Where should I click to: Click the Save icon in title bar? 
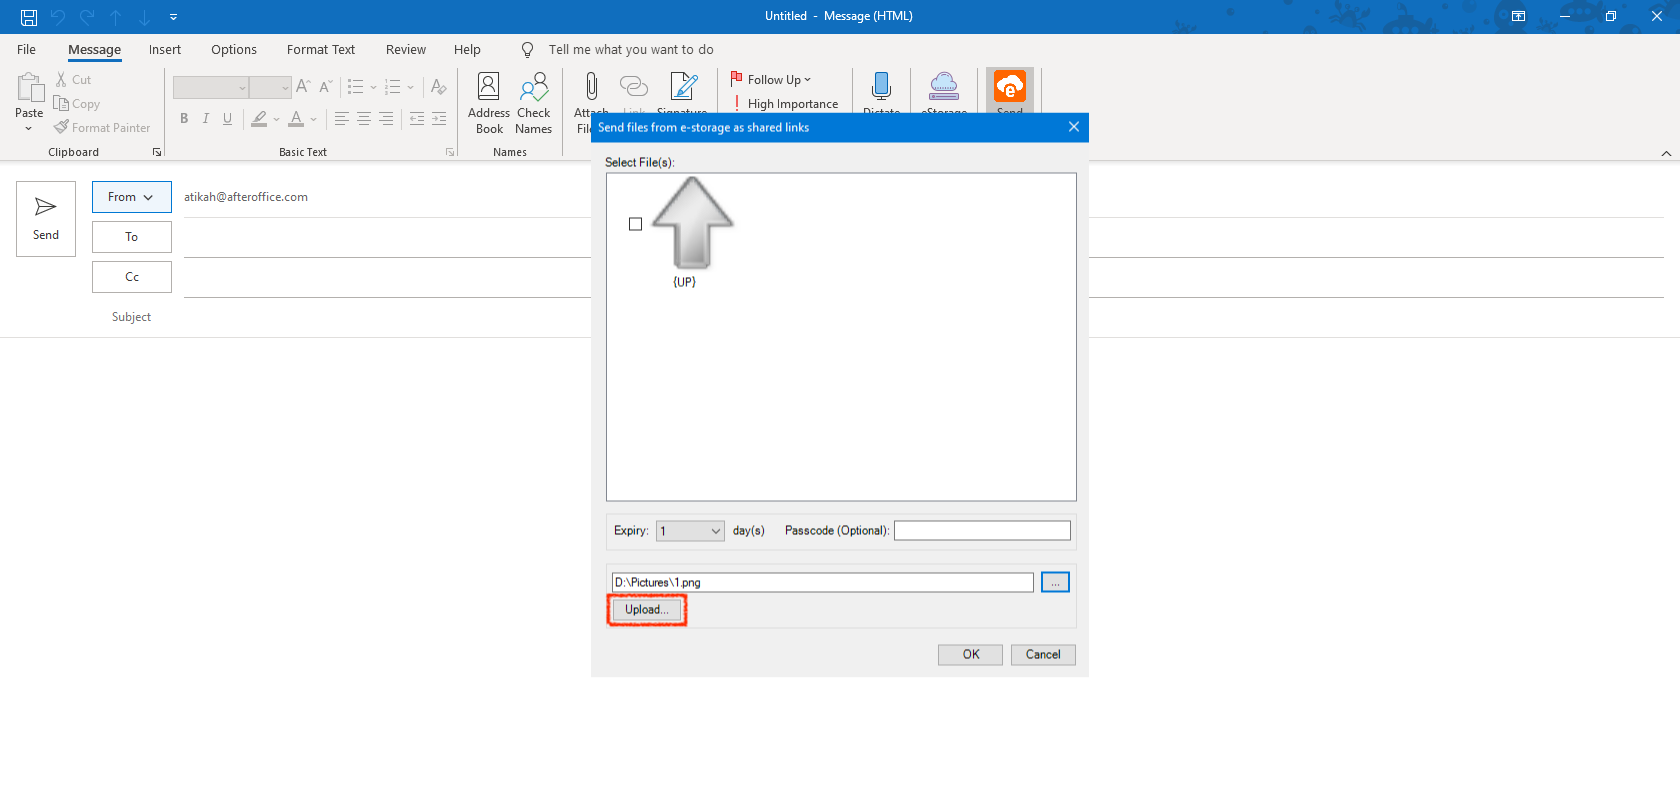[x=29, y=17]
